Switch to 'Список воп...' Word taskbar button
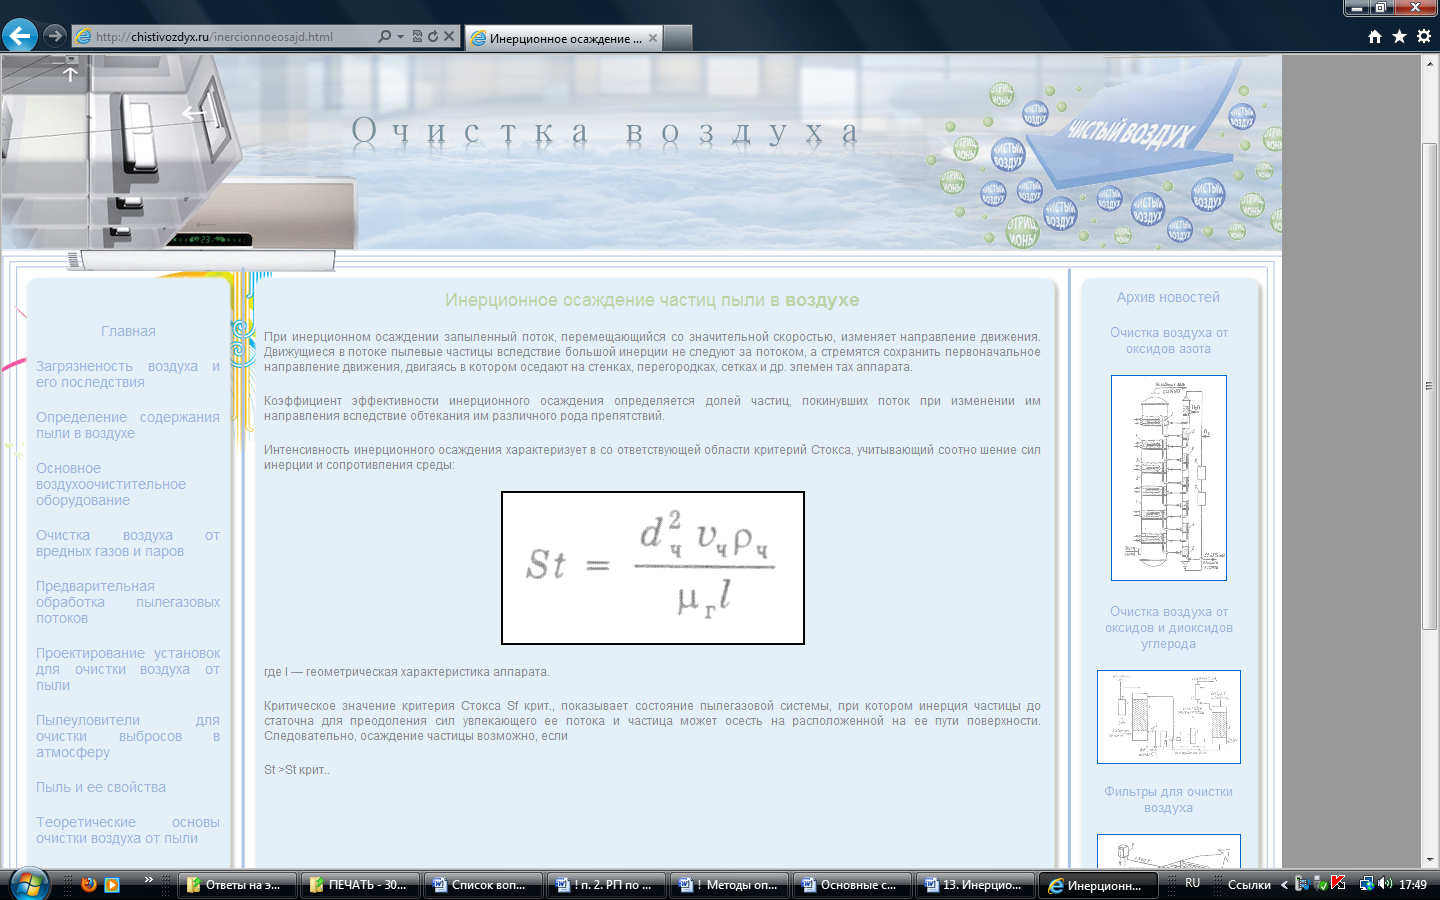1440x900 pixels. (x=483, y=884)
